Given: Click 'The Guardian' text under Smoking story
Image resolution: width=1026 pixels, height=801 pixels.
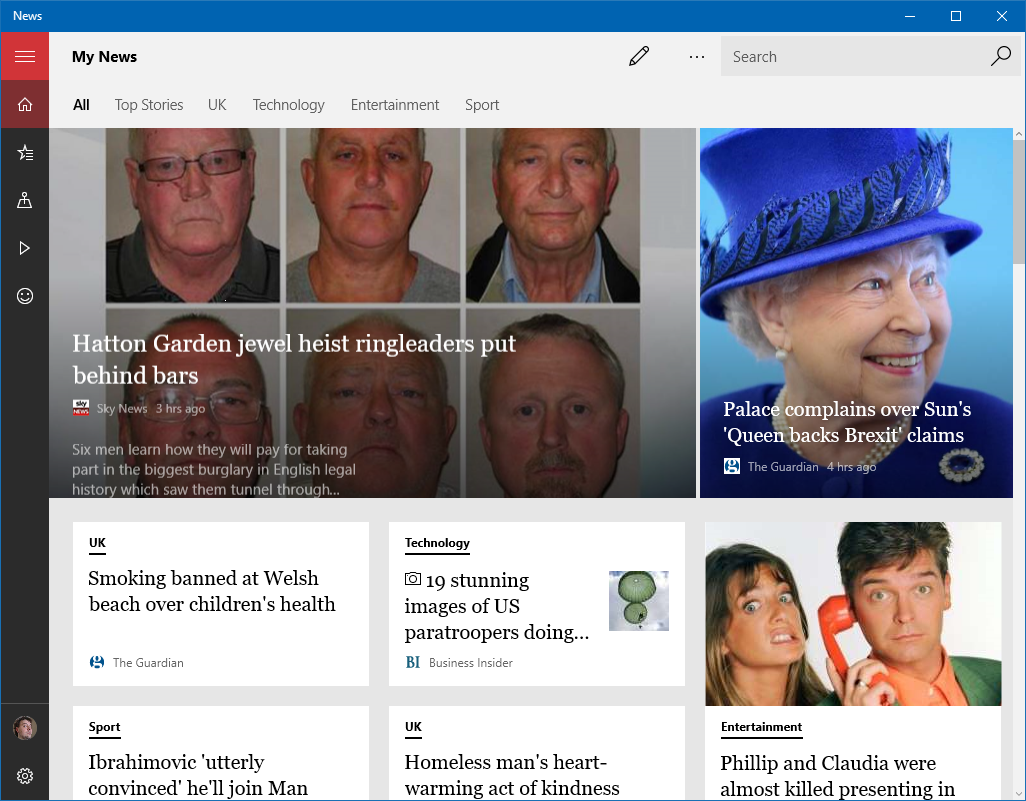Looking at the screenshot, I should click(149, 662).
